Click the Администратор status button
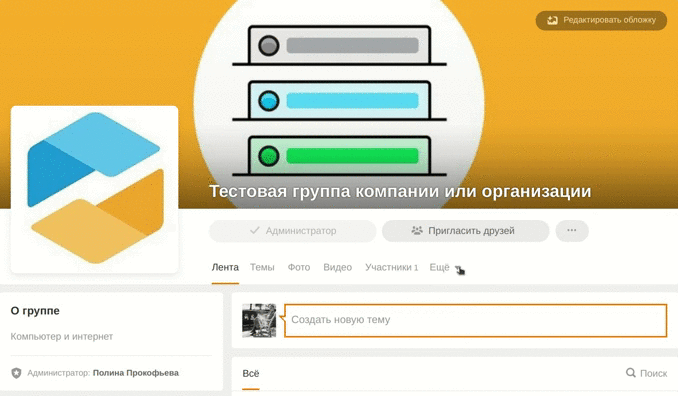This screenshot has height=396, width=678. (x=293, y=231)
